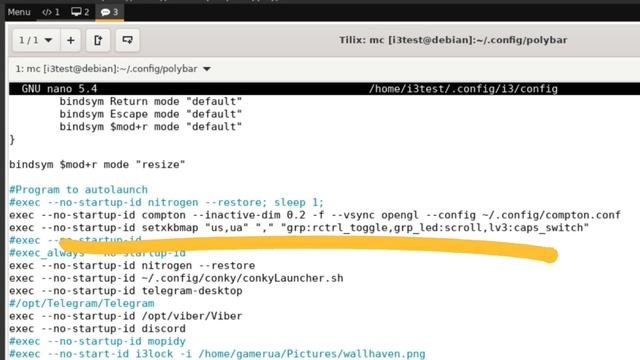The image size is (640, 360).
Task: Click the exec /opt/viber/Viber line
Action: click(x=126, y=316)
